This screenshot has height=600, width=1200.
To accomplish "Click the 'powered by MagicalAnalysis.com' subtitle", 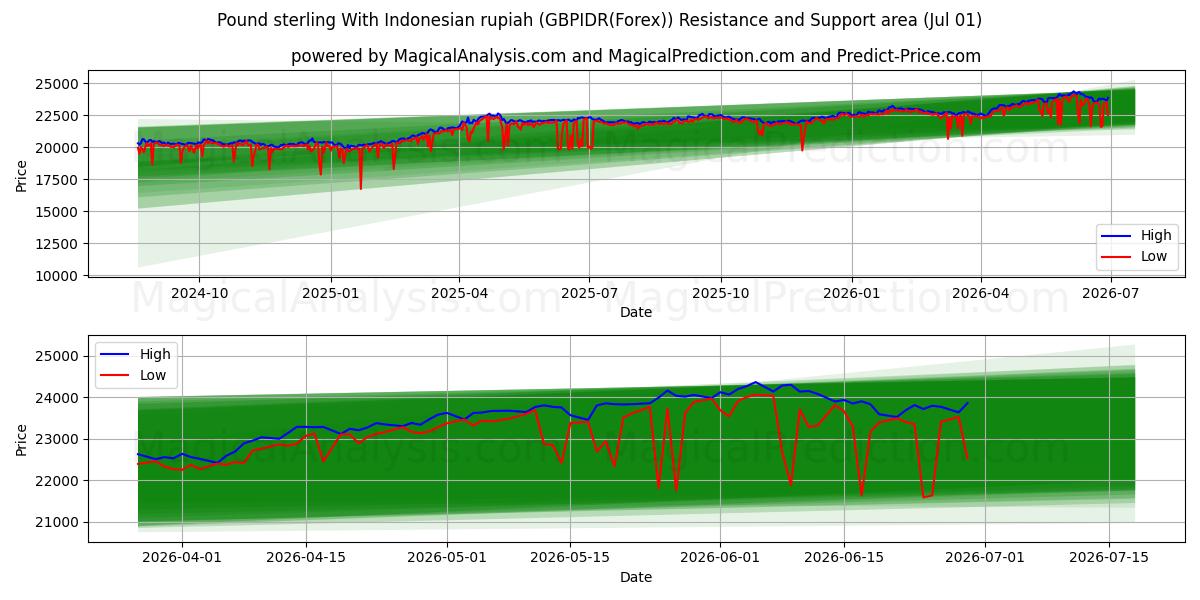I will click(x=636, y=56).
